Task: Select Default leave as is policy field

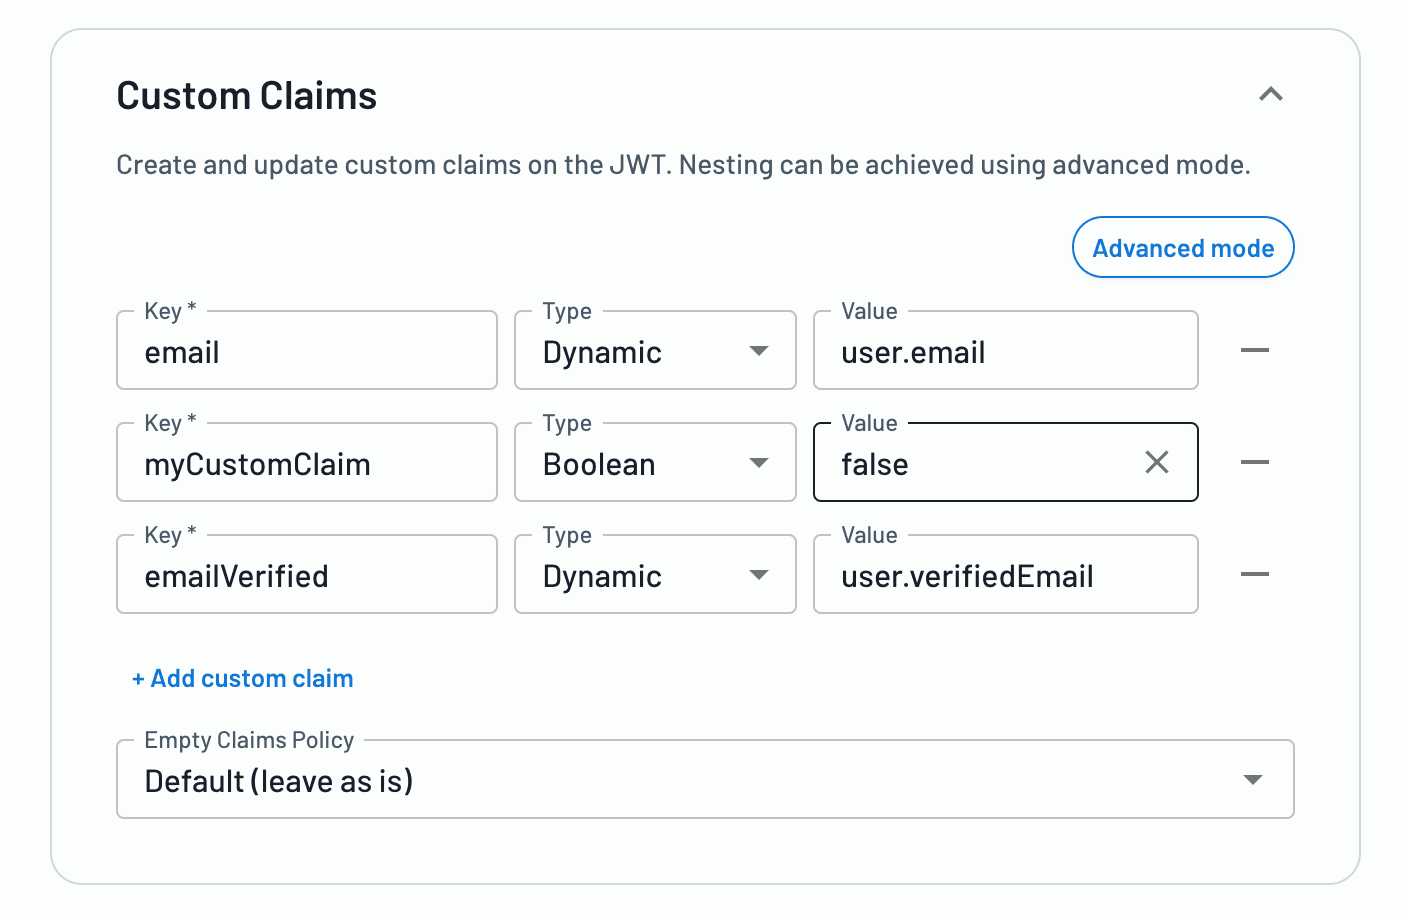Action: click(x=600, y=781)
